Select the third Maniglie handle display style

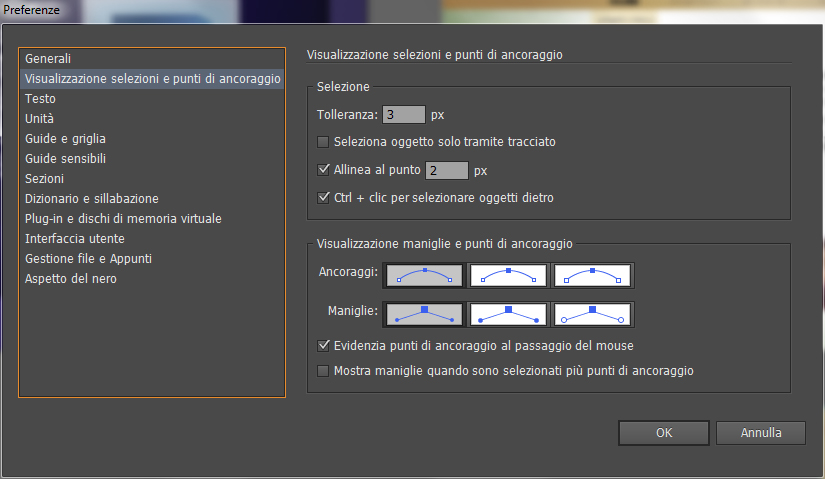point(593,314)
